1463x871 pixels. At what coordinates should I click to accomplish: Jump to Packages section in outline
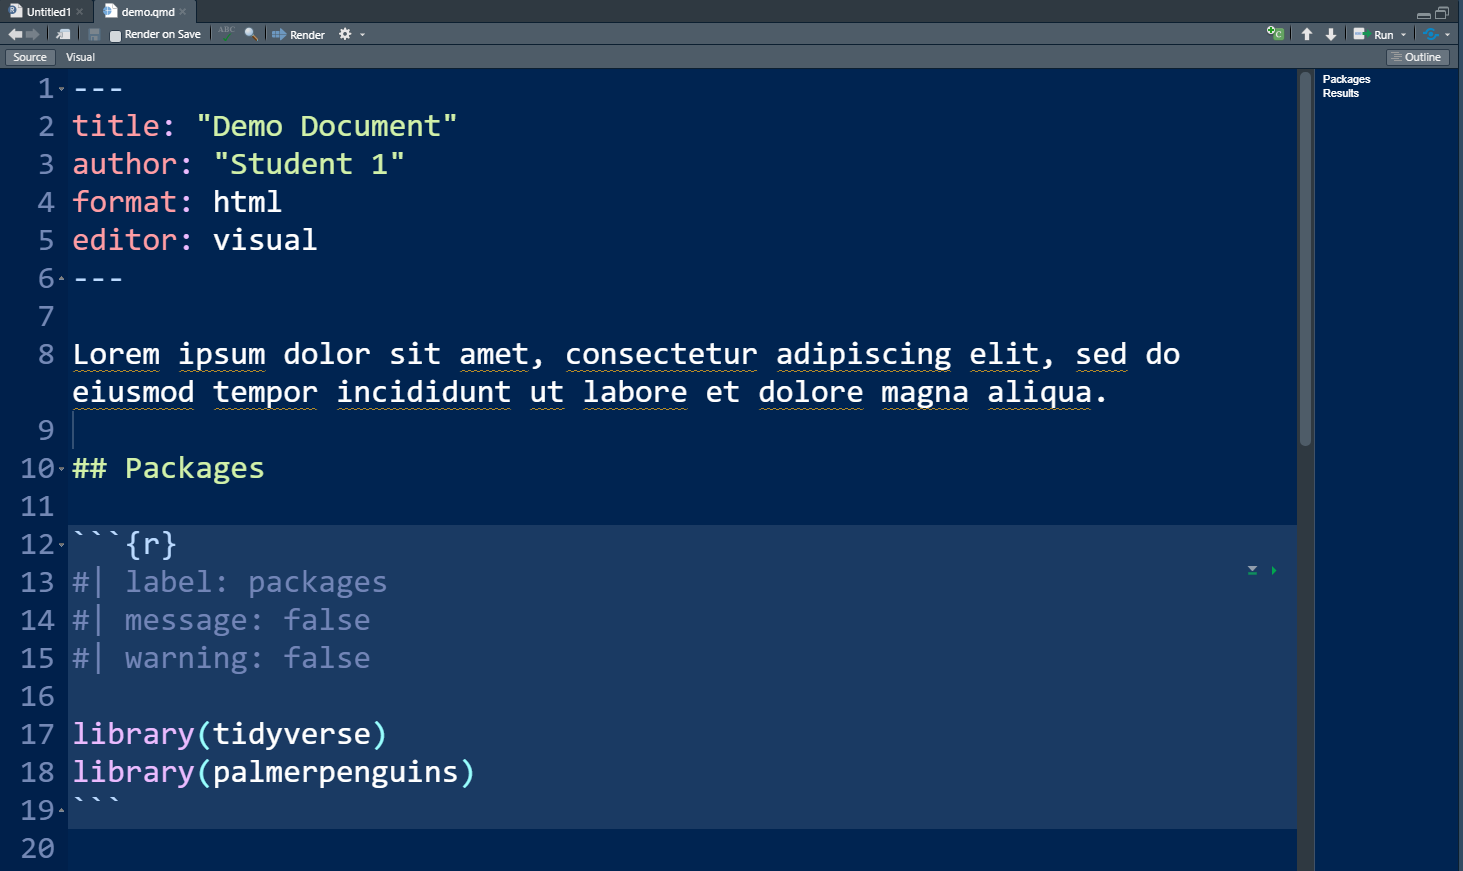tap(1346, 79)
